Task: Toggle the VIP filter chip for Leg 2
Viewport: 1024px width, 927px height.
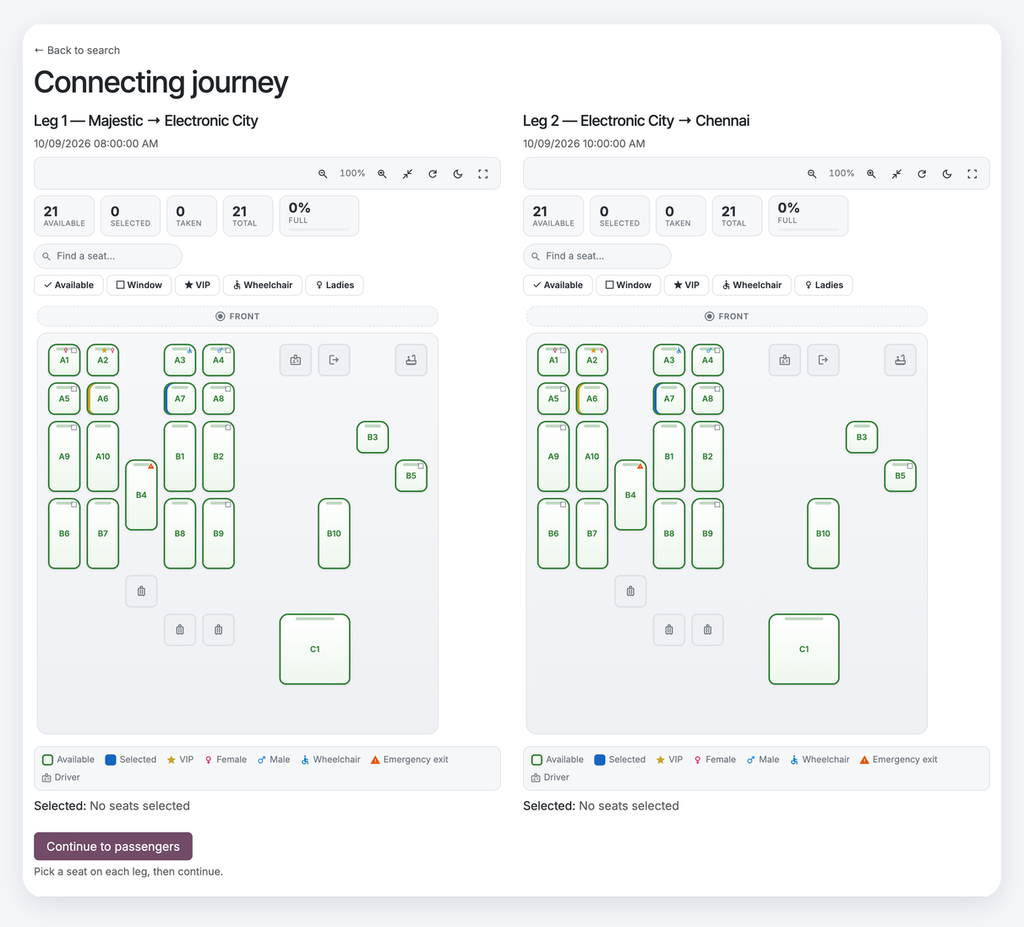Action: (686, 285)
